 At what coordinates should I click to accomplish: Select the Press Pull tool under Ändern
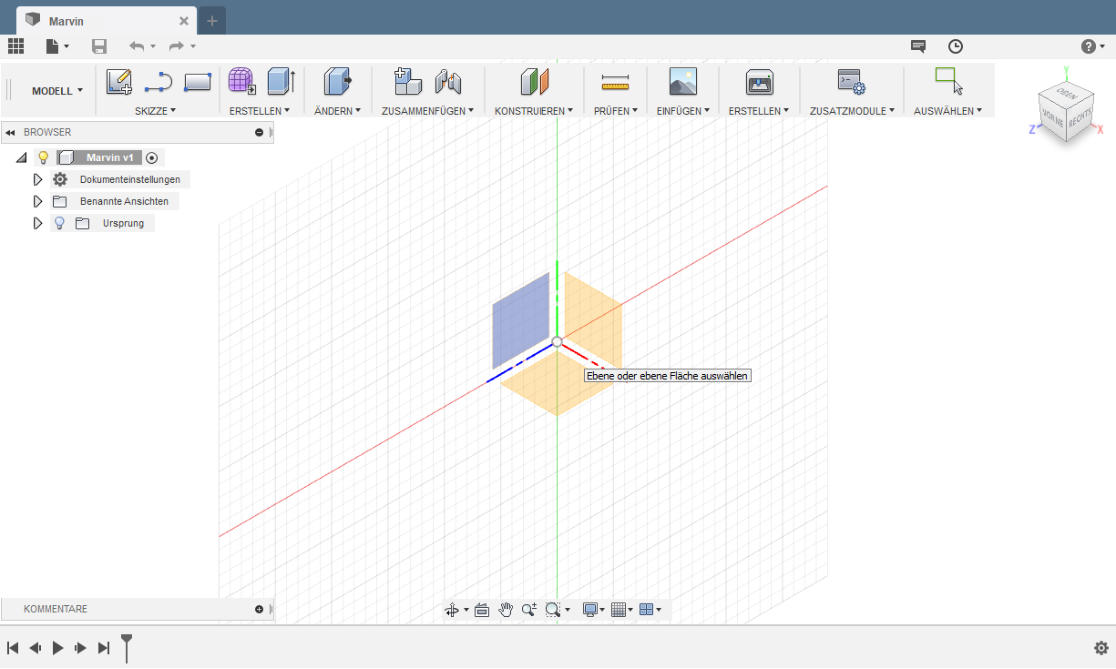tap(337, 82)
